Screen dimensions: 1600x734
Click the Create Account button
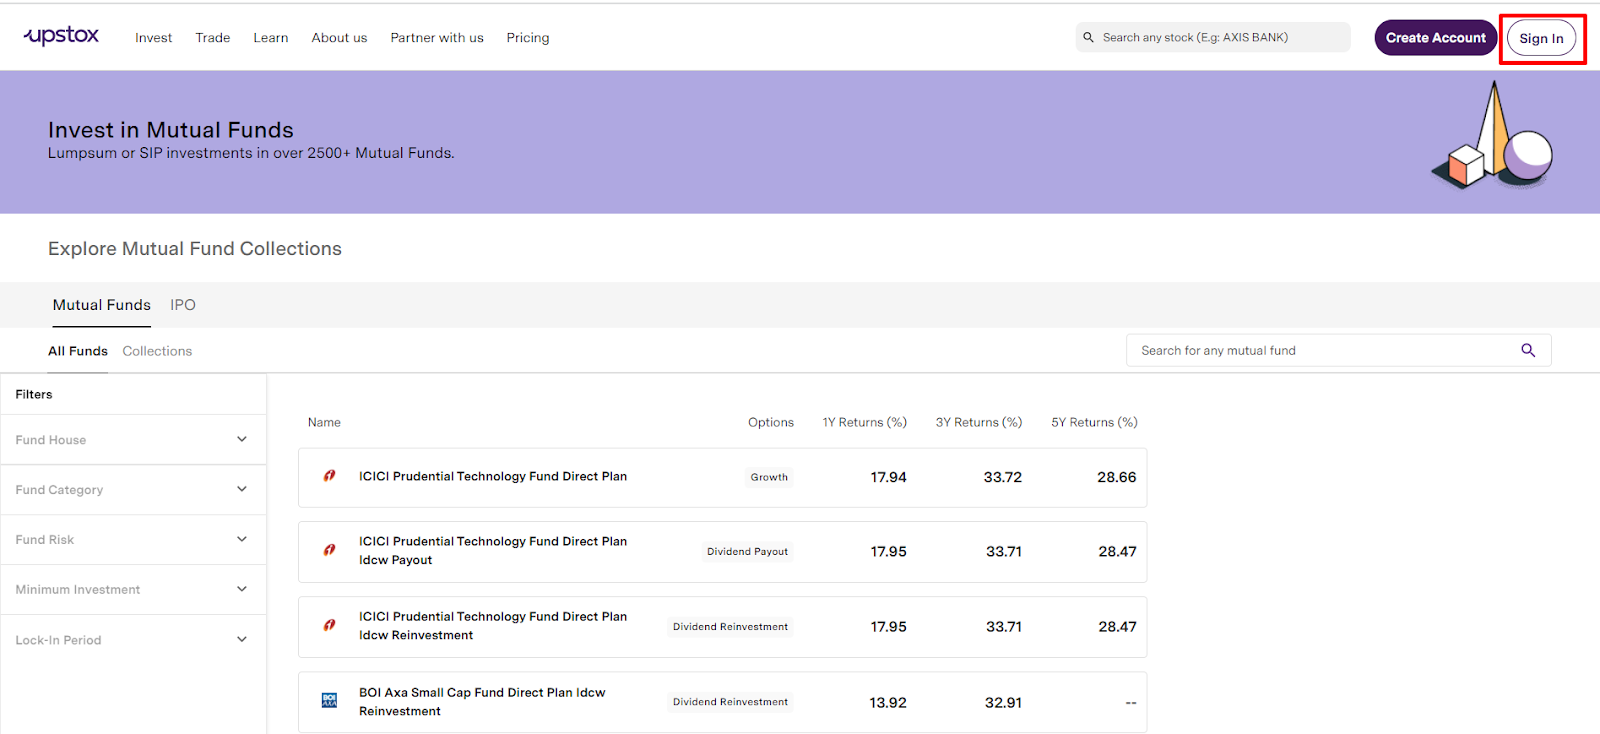tap(1436, 38)
